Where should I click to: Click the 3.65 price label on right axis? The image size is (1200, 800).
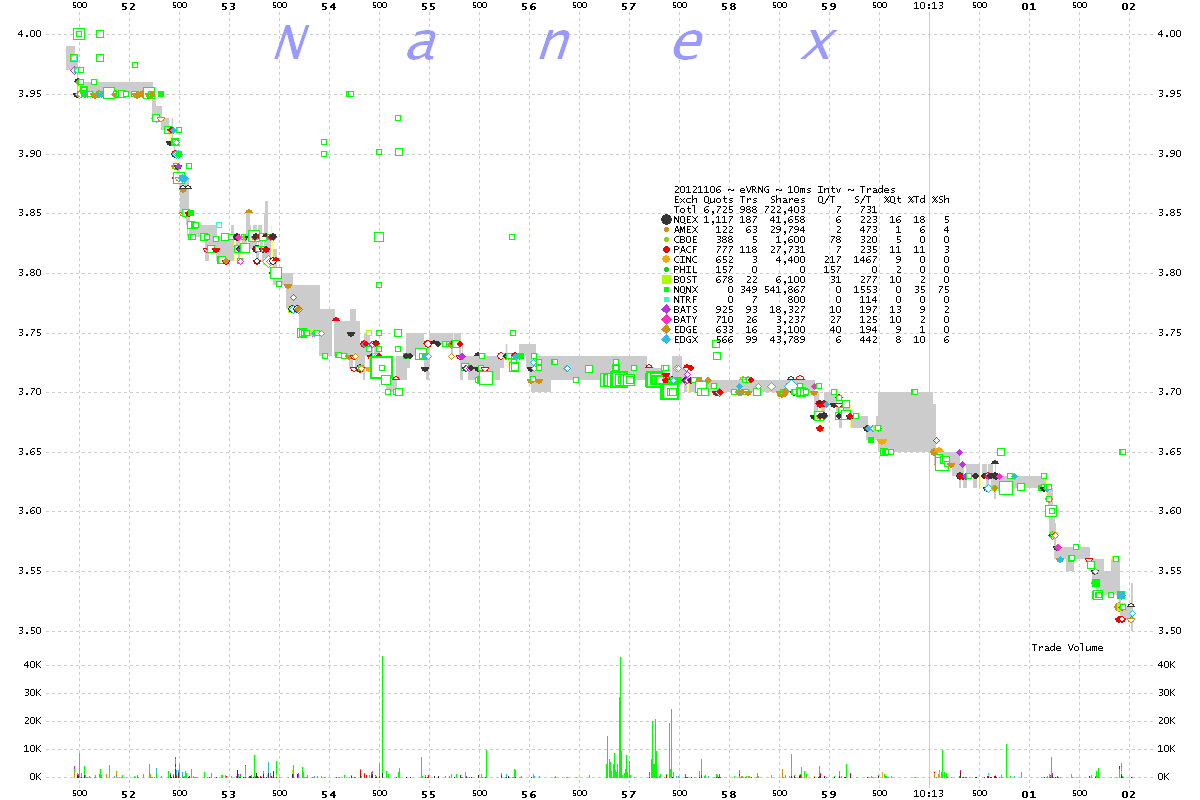(x=1171, y=452)
